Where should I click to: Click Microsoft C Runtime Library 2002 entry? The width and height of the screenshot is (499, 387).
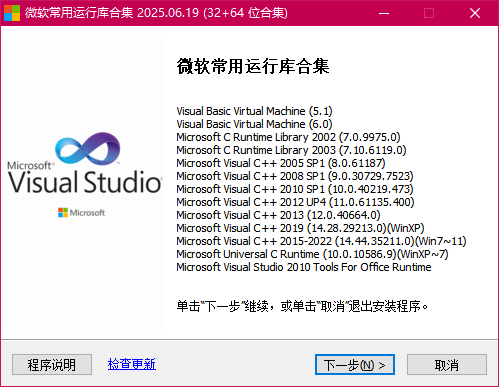pyautogui.click(x=288, y=137)
